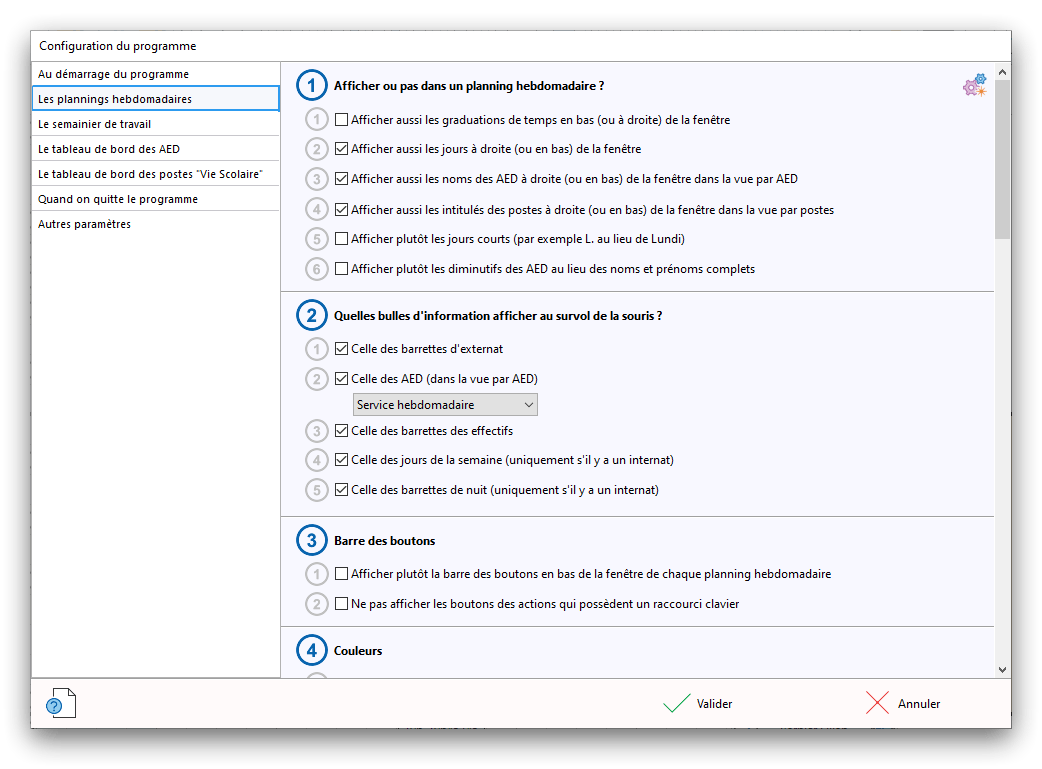Open the Service hebdomadaire dropdown
This screenshot has width=1042, height=769.
point(446,405)
